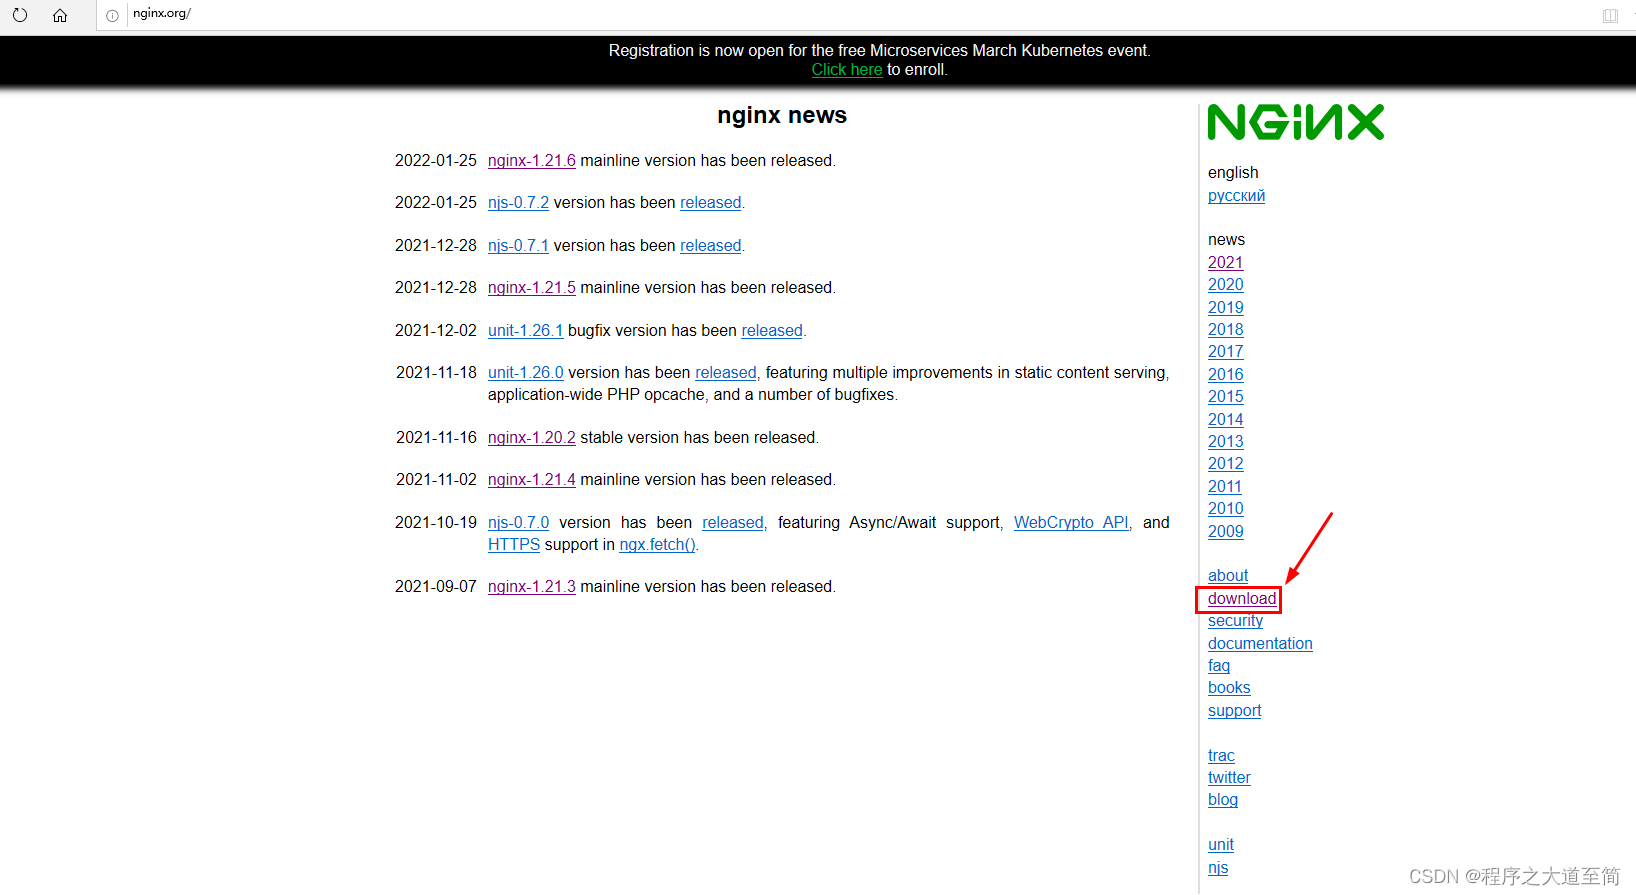This screenshot has height=895, width=1636.
Task: Click the date 2021-11-16
Action: click(x=436, y=438)
